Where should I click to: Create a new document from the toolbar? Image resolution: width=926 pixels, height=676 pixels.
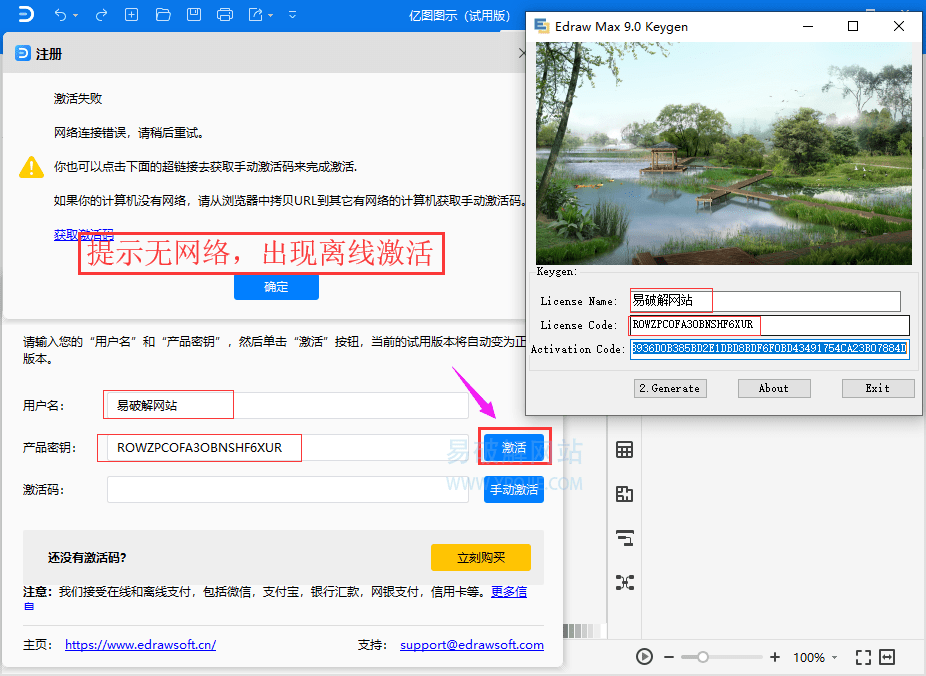(131, 14)
